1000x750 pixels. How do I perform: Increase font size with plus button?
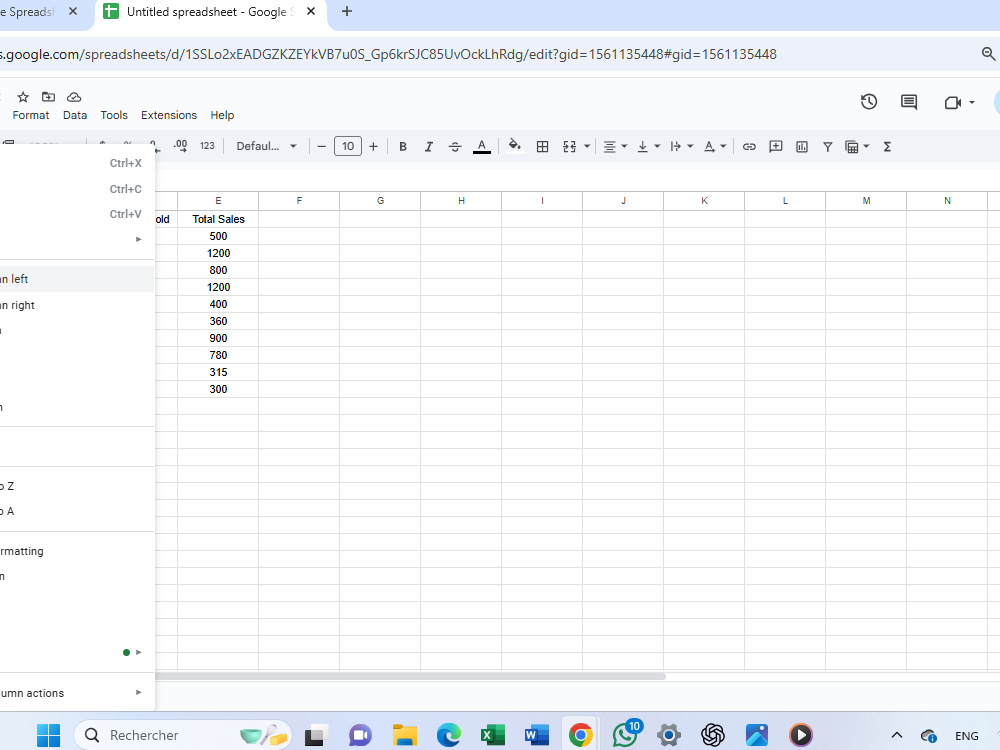click(374, 147)
